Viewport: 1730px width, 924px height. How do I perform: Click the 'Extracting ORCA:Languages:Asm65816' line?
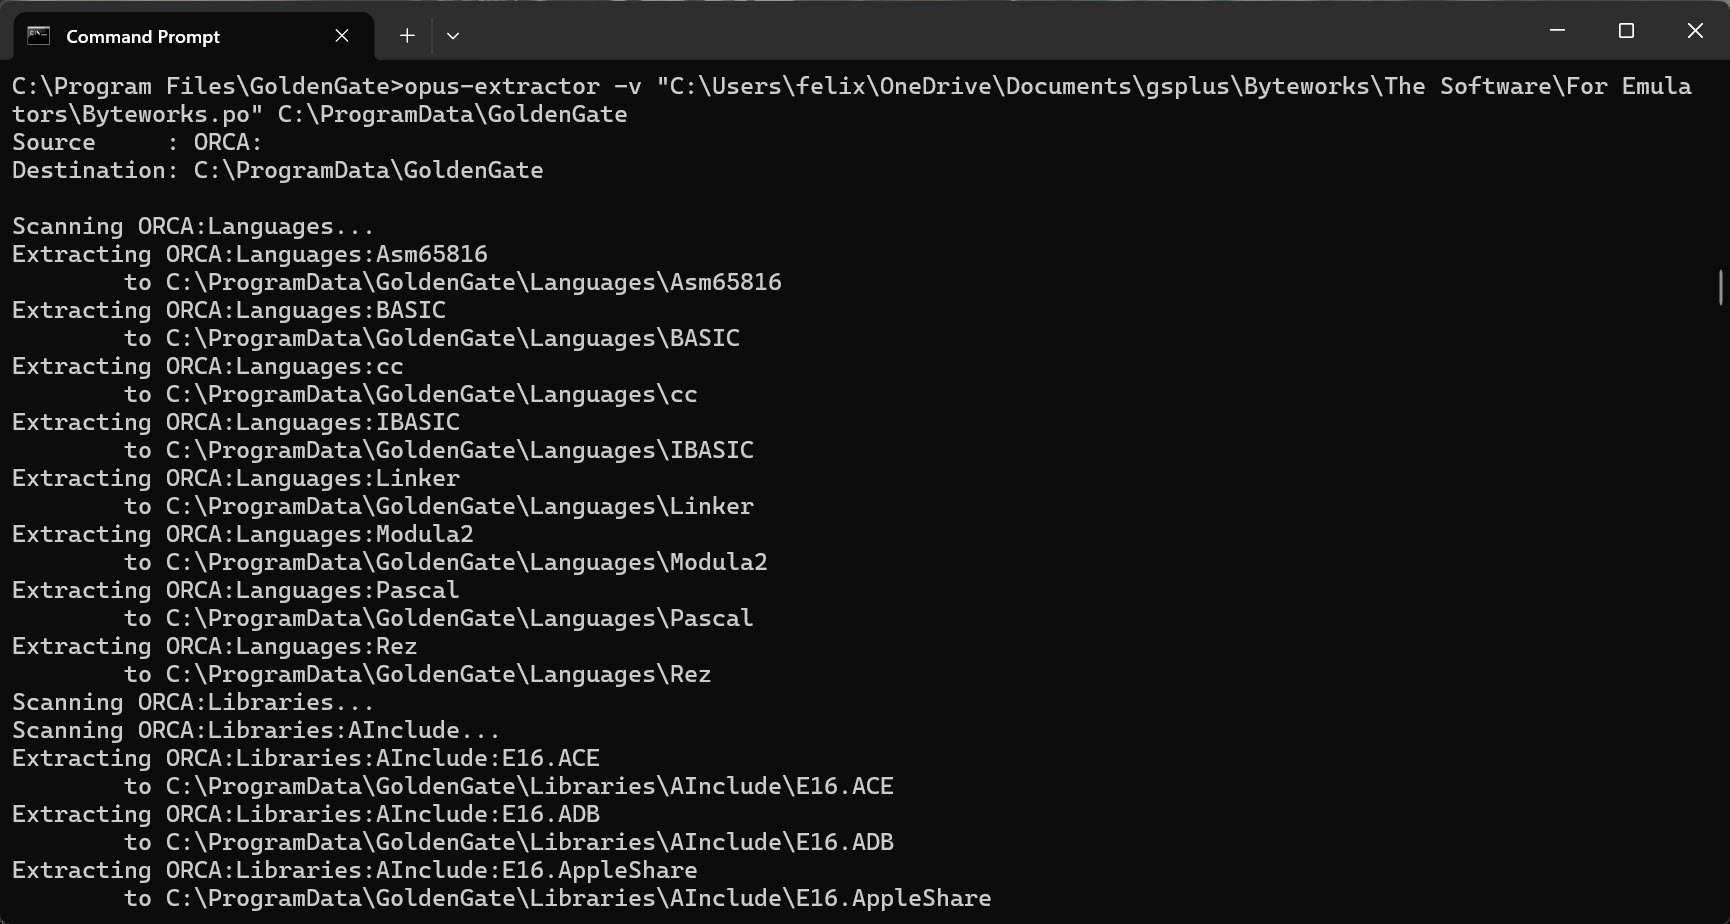coord(250,254)
